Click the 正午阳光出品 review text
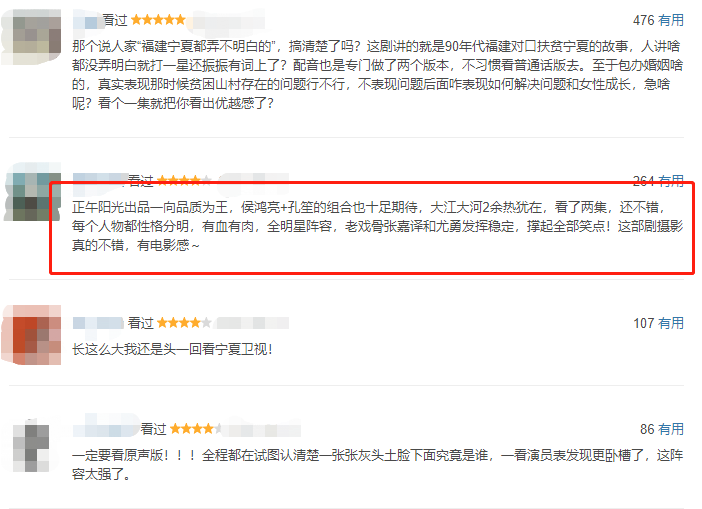This screenshot has width=702, height=509. pyautogui.click(x=377, y=226)
